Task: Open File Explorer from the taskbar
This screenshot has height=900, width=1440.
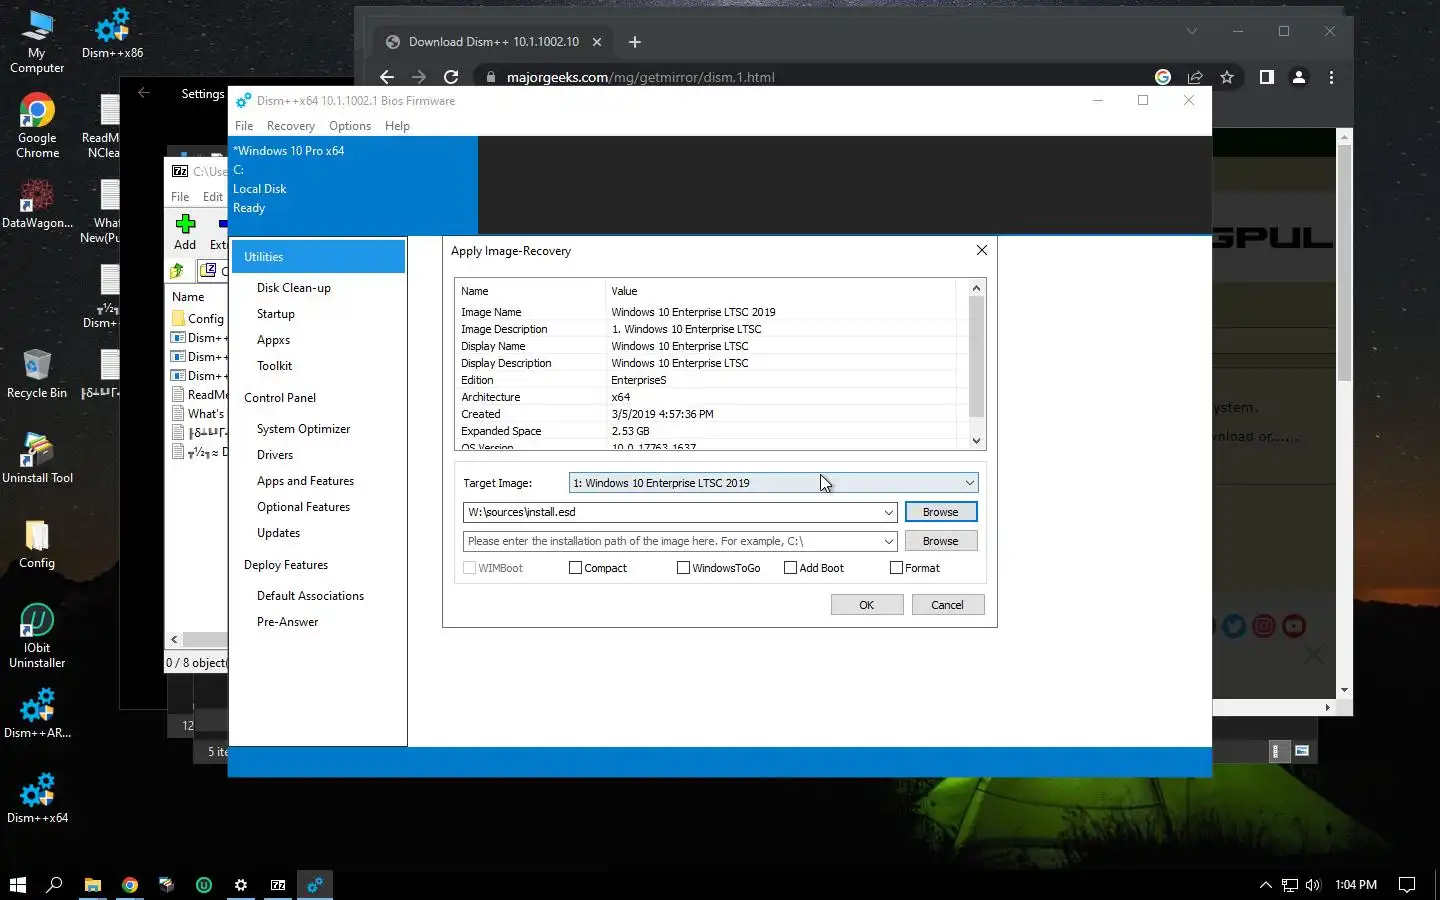Action: click(93, 884)
